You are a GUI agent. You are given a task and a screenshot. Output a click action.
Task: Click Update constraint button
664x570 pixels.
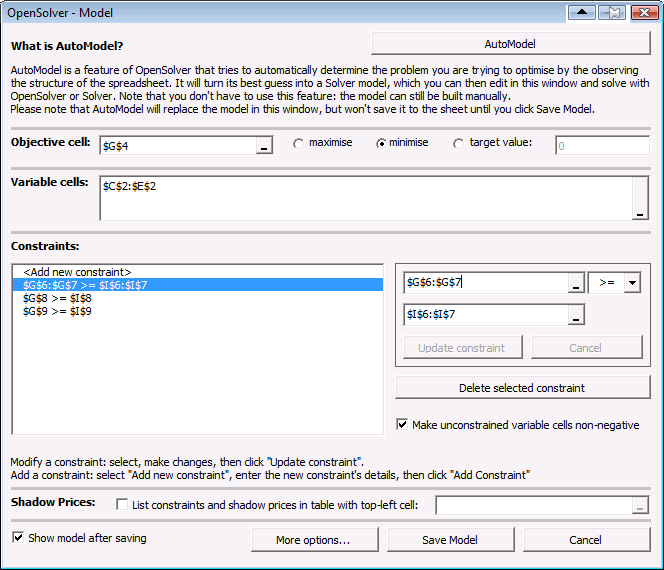click(x=462, y=348)
